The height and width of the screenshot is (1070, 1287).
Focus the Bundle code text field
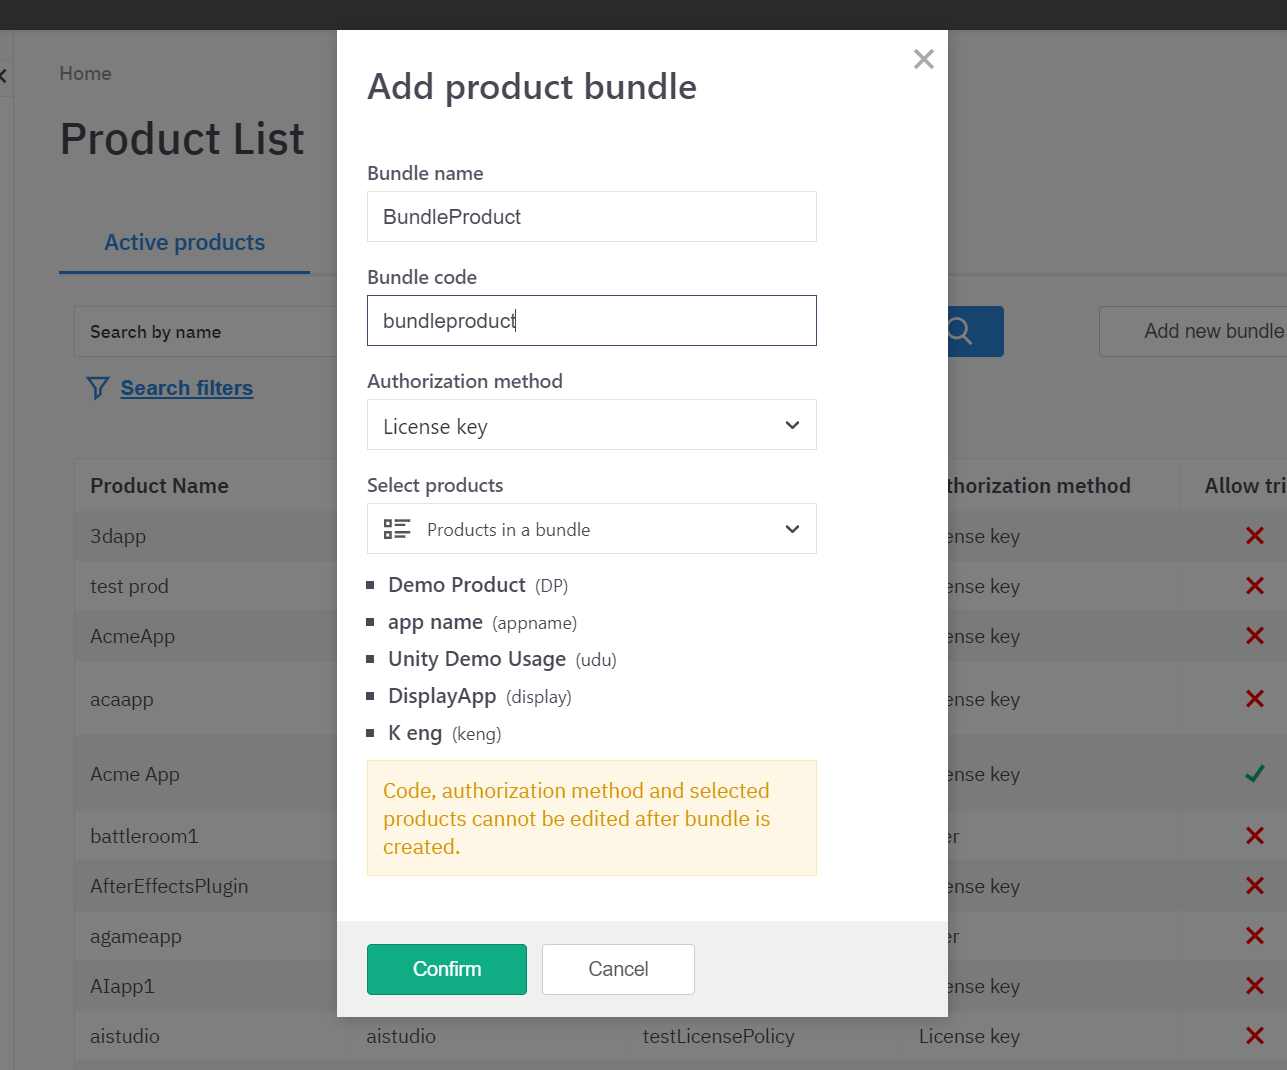click(591, 321)
